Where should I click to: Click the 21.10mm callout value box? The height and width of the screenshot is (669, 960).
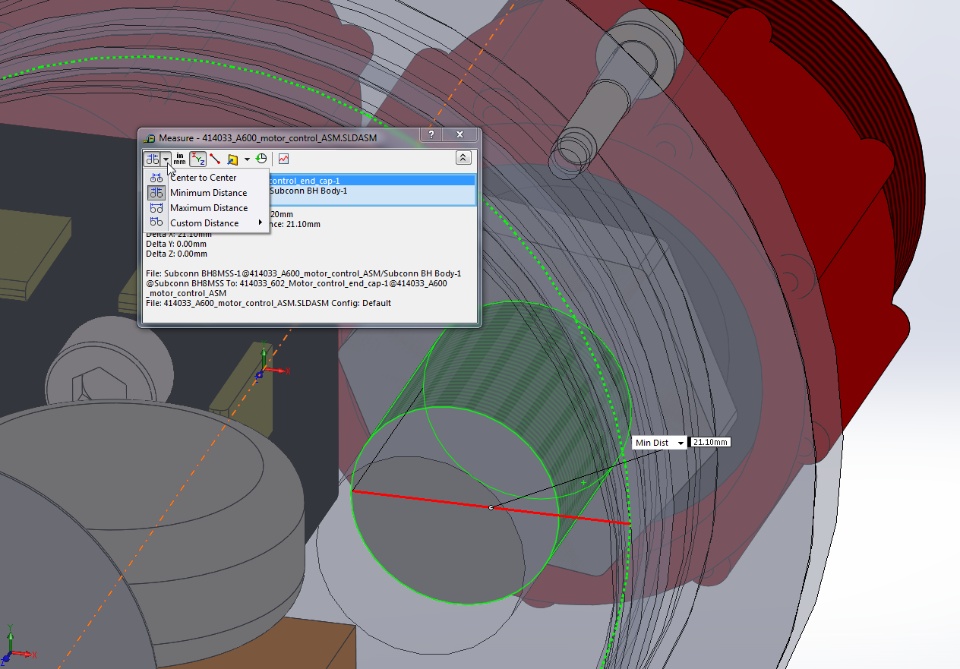pyautogui.click(x=710, y=442)
